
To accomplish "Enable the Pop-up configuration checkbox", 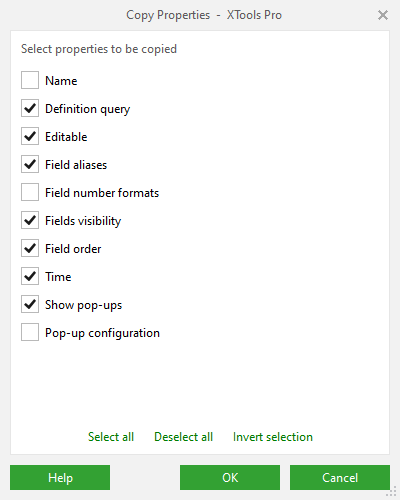I will click(30, 332).
